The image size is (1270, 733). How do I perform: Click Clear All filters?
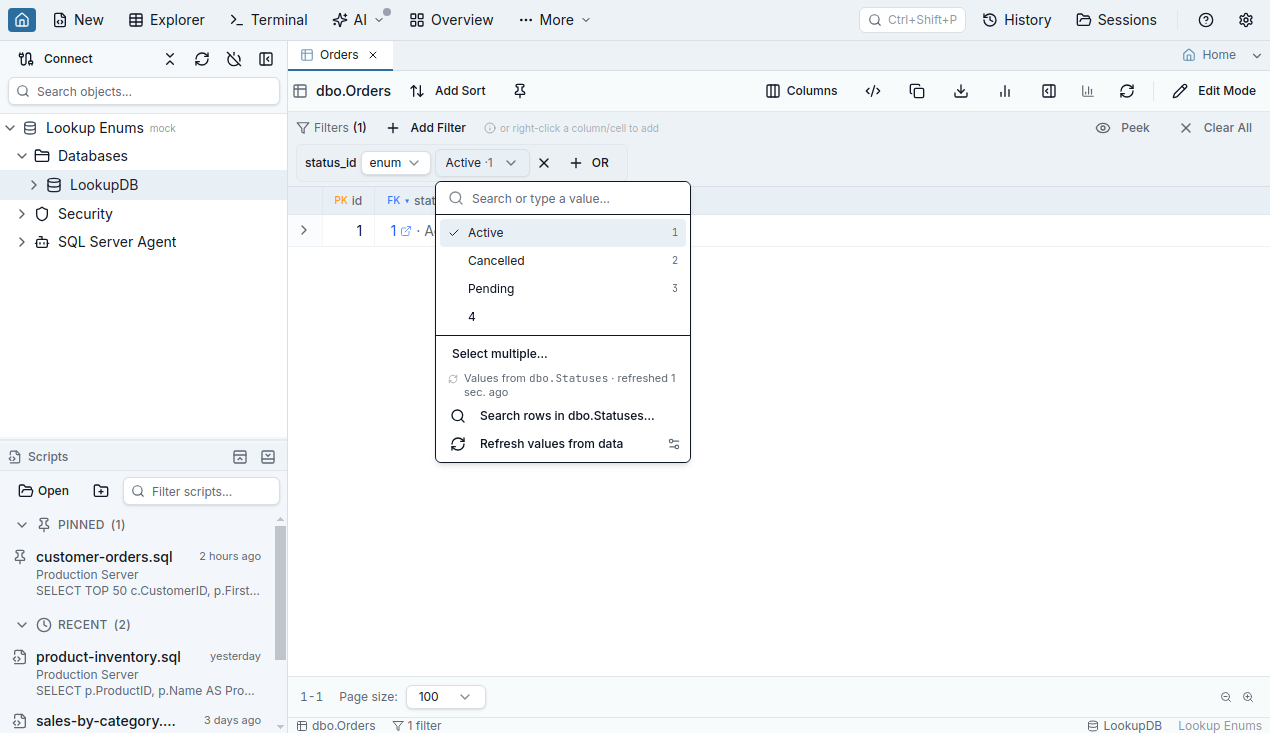[1216, 128]
